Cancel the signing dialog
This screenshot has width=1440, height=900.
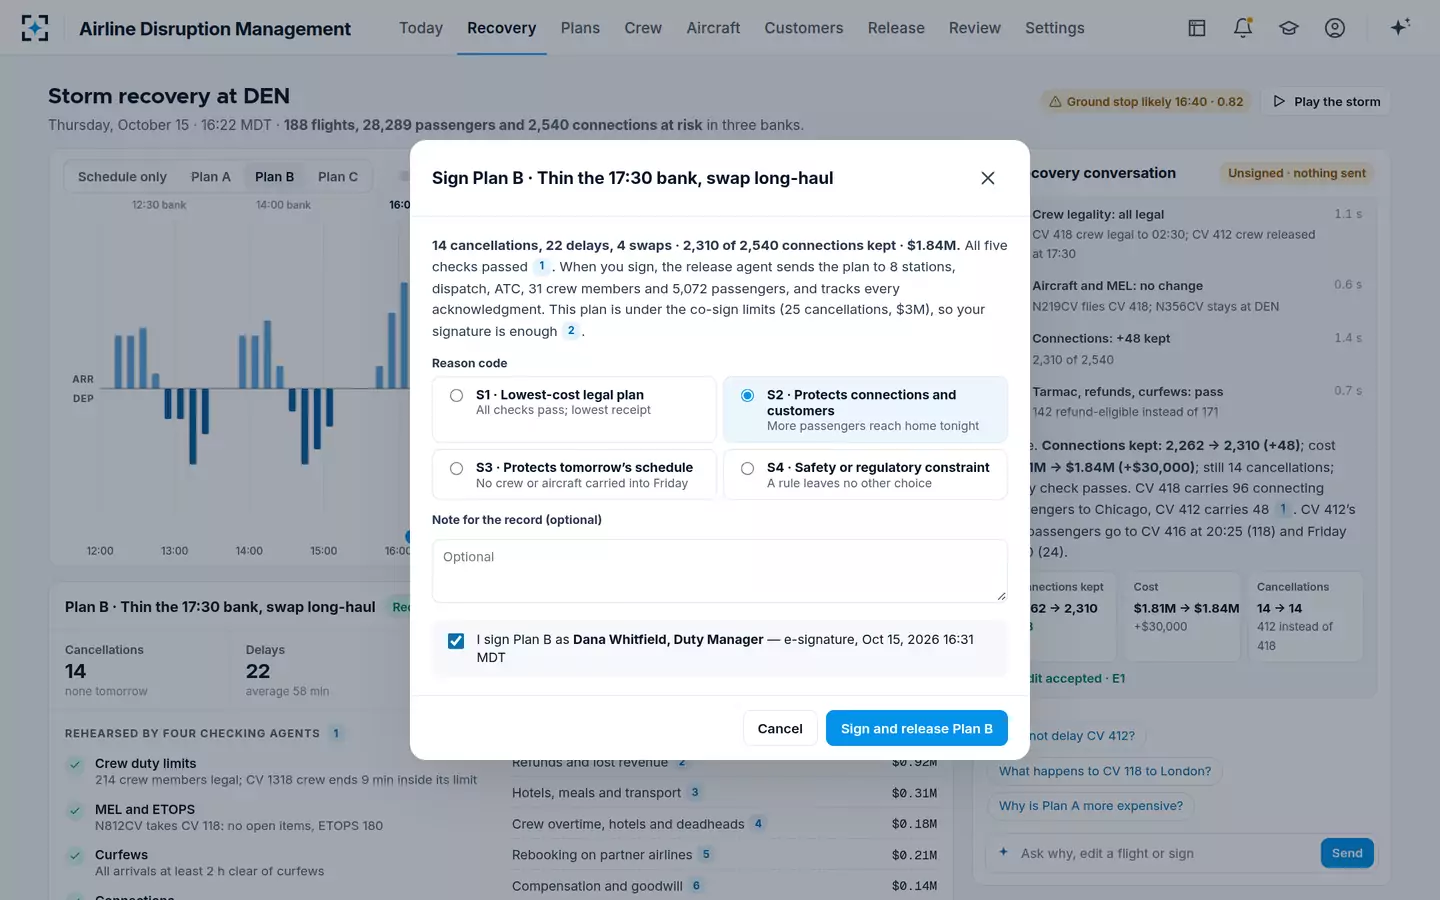780,728
